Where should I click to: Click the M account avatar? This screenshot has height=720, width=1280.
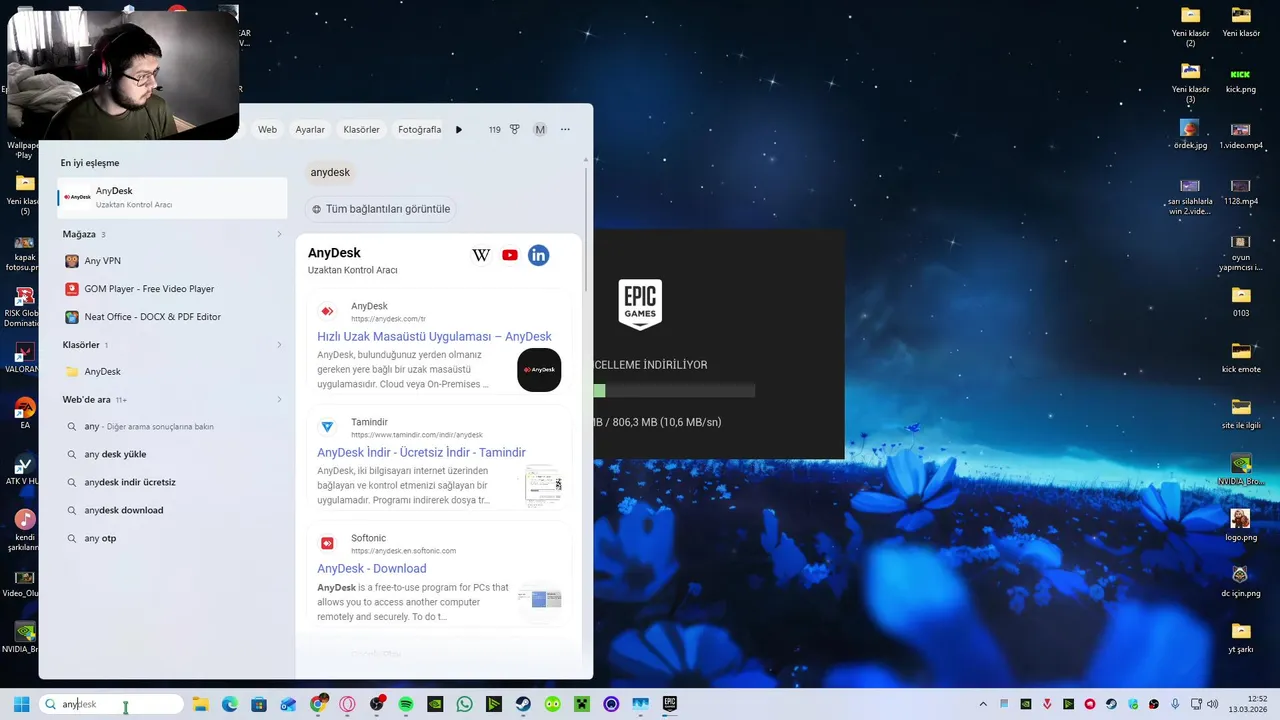pos(540,130)
